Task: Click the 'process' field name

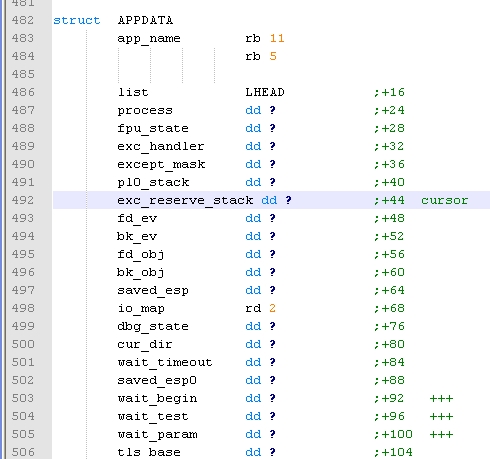Action: [145, 111]
